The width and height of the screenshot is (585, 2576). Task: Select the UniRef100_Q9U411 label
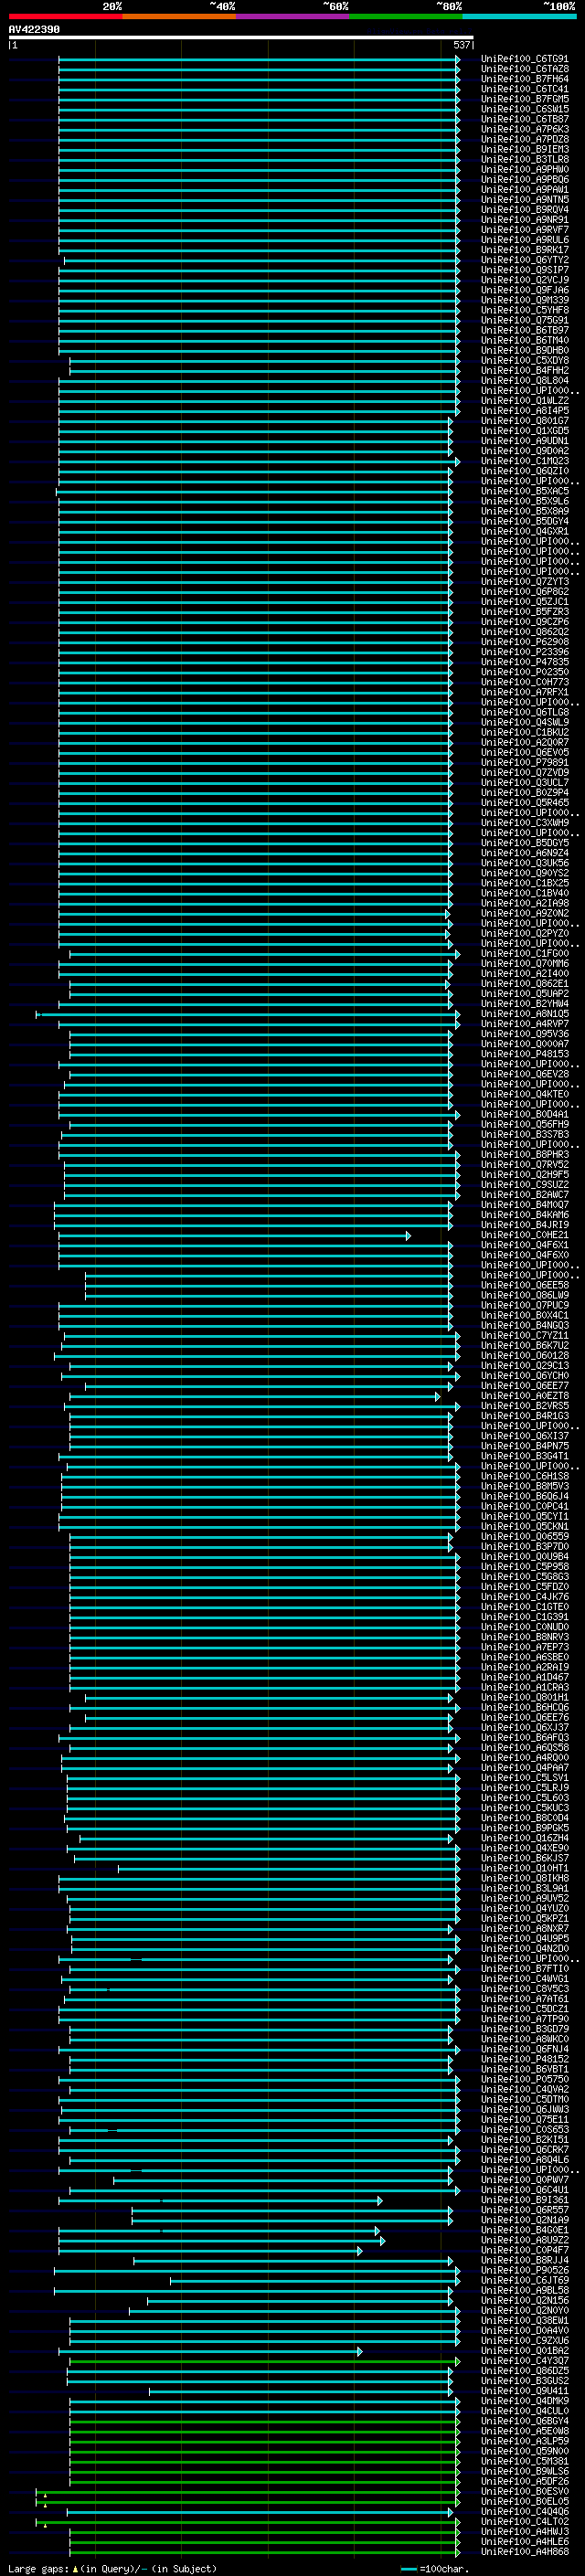click(x=525, y=2391)
